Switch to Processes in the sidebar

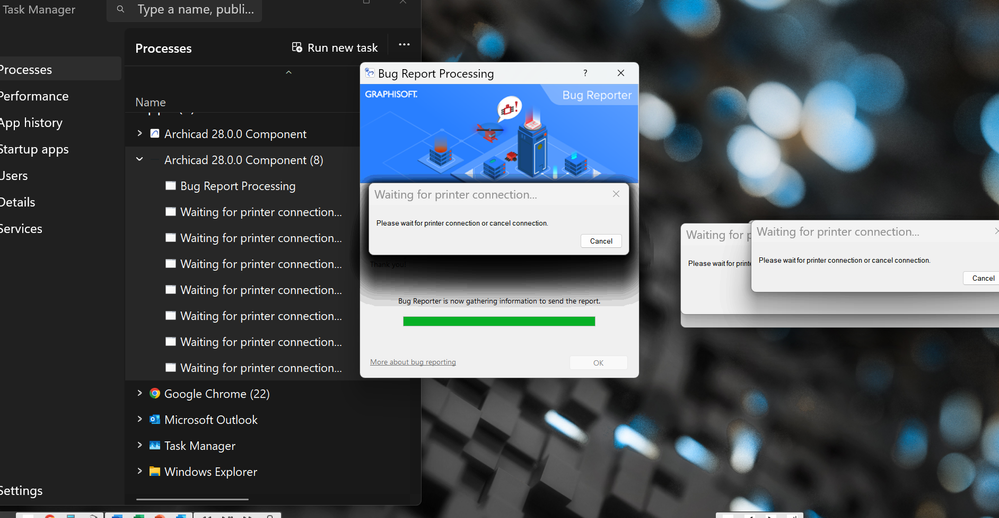59,69
